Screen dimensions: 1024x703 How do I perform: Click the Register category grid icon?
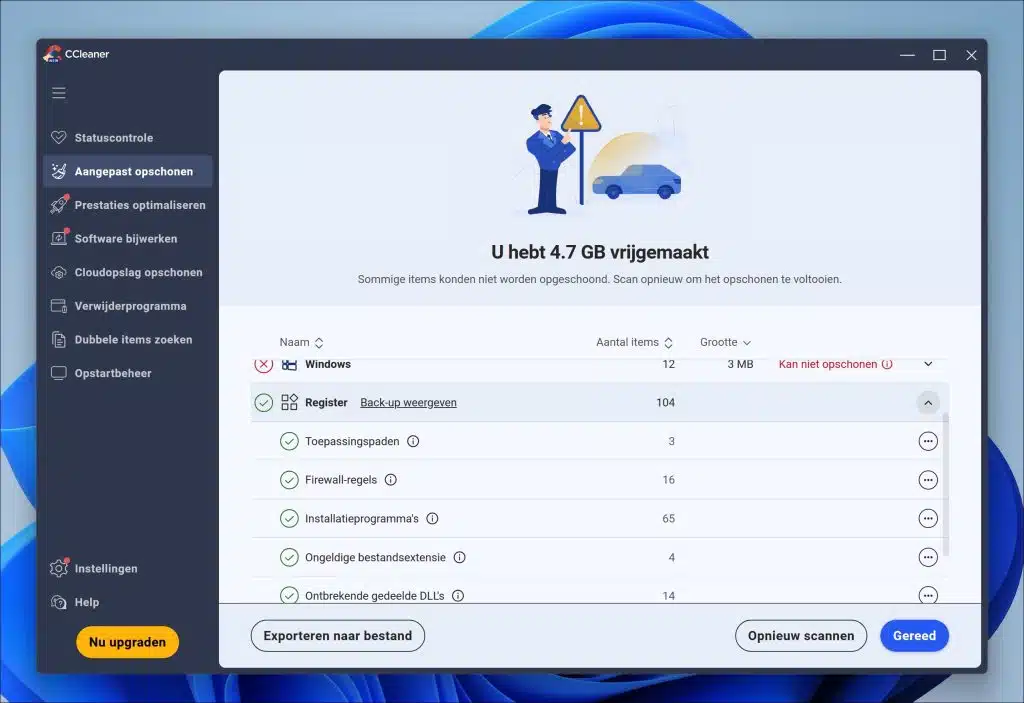point(289,402)
